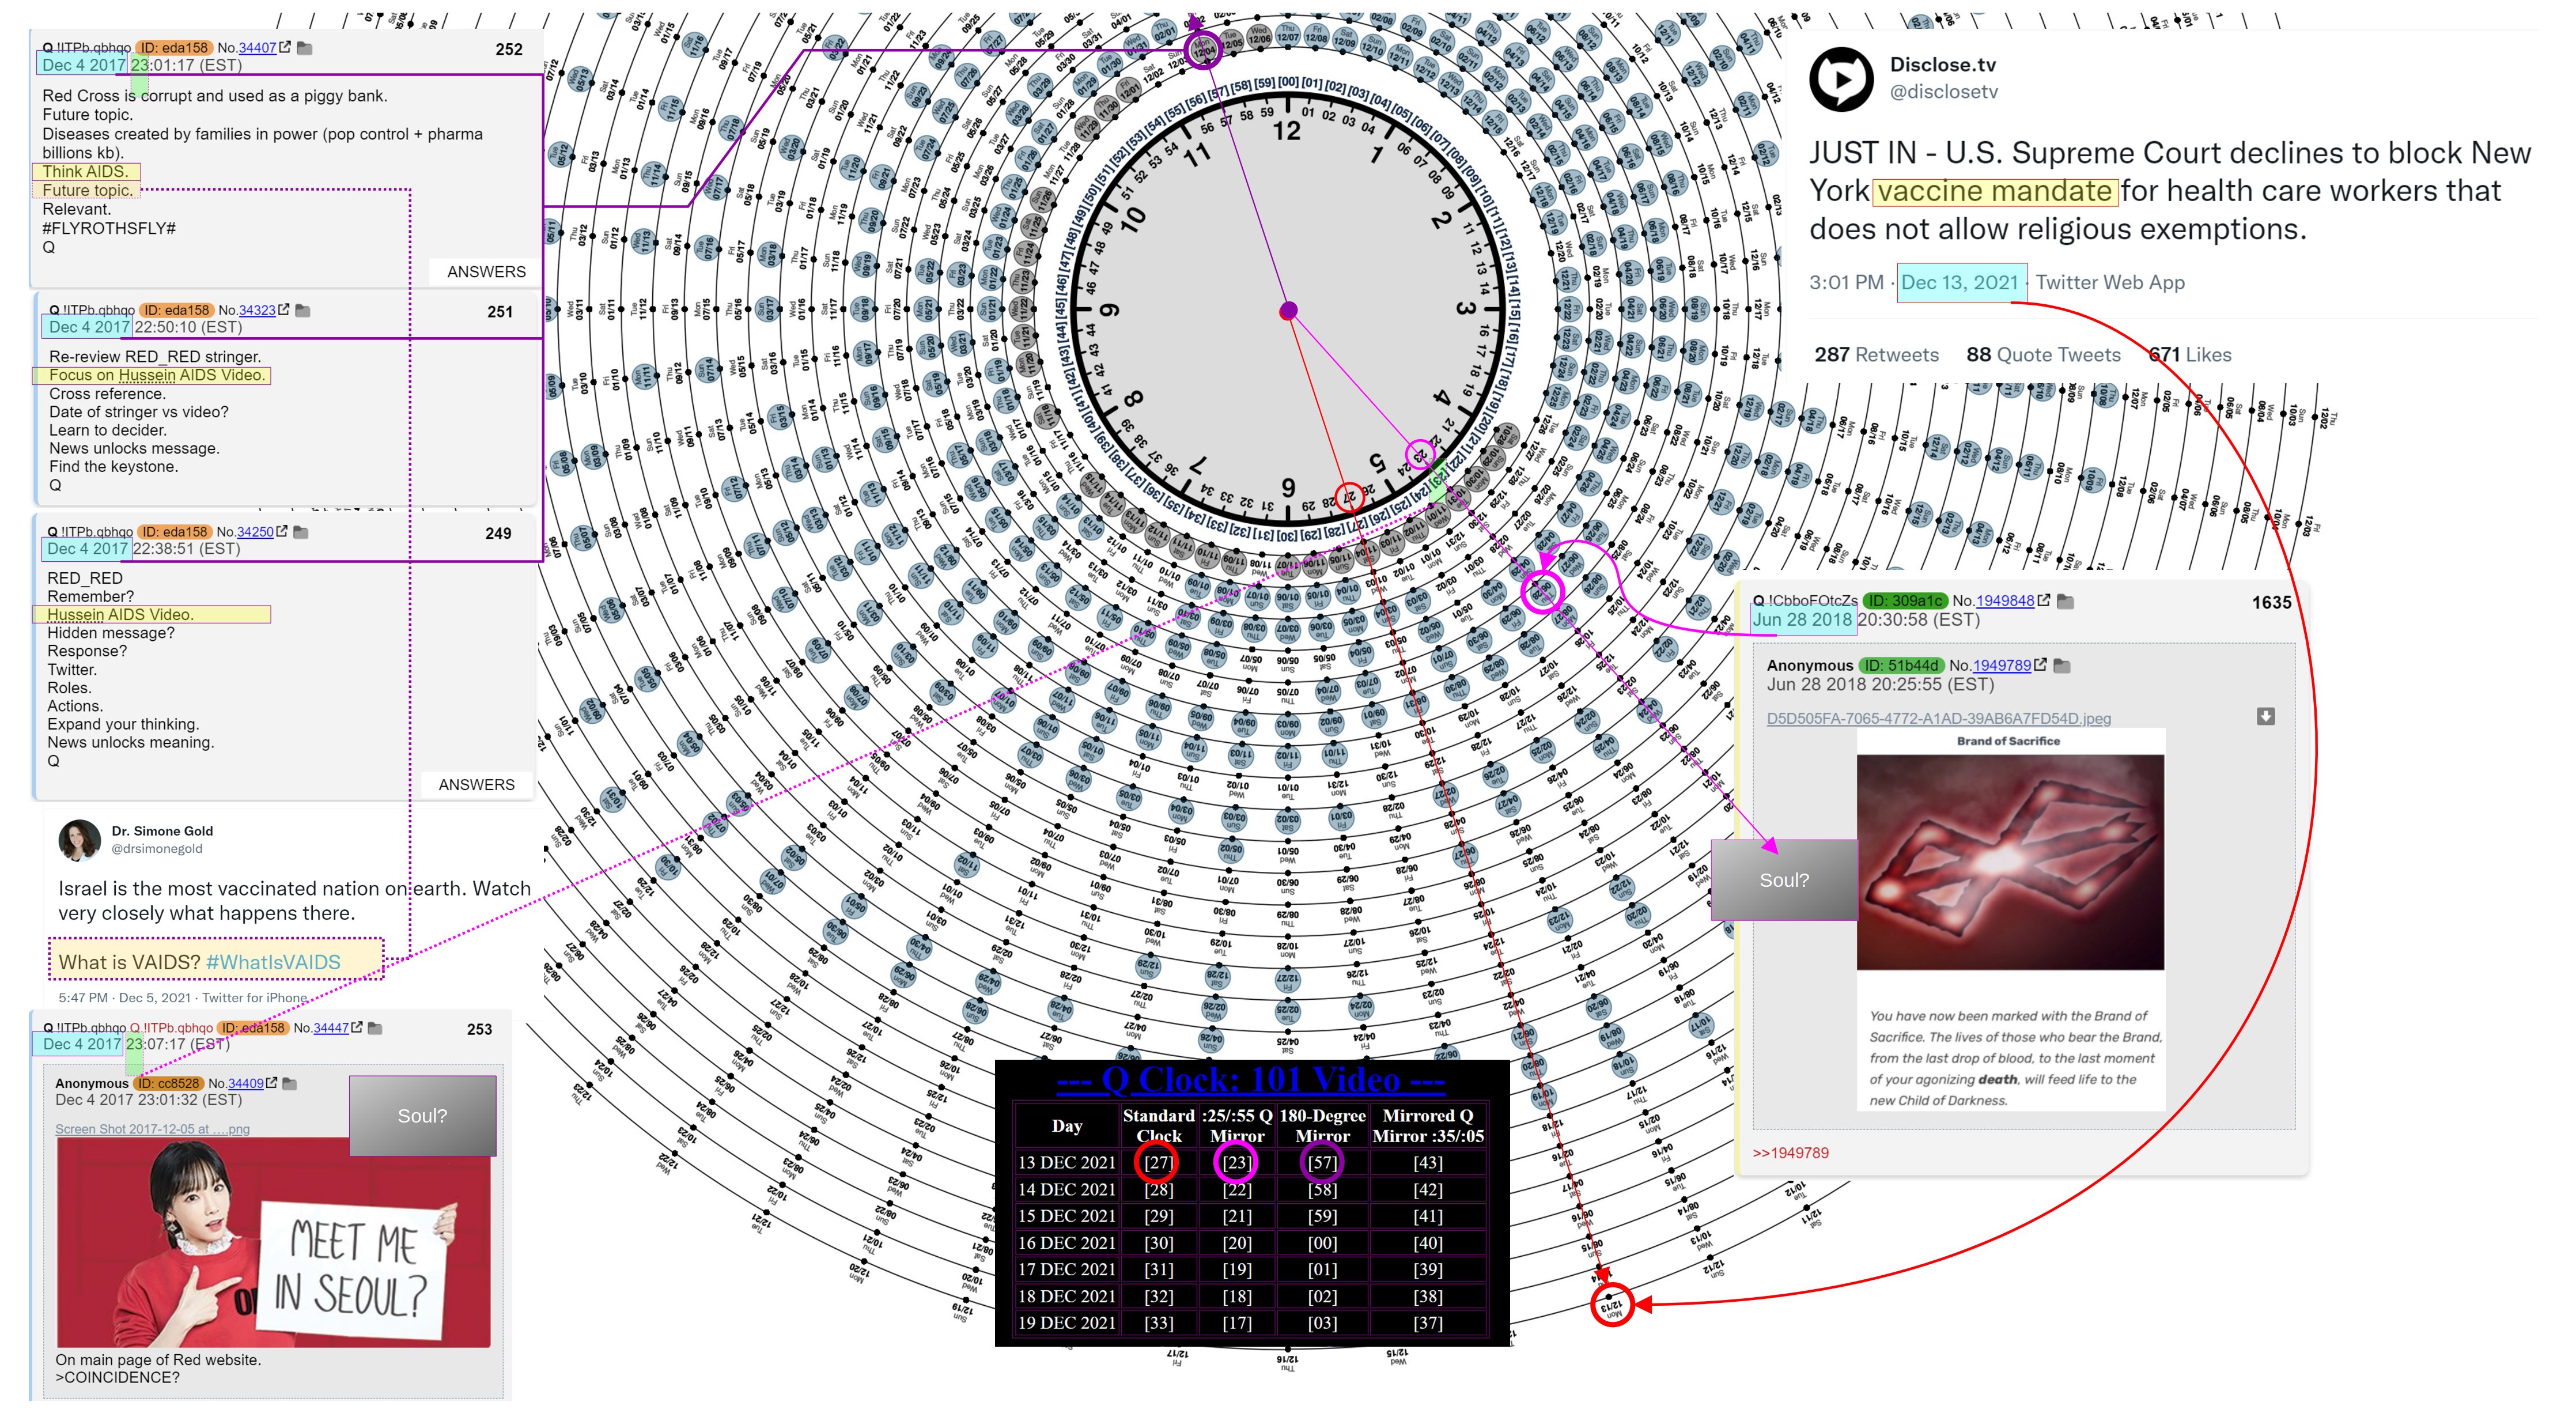Image resolution: width=2576 pixels, height=1417 pixels.
Task: Click the Dr. Simone Gold display name
Action: (x=162, y=830)
